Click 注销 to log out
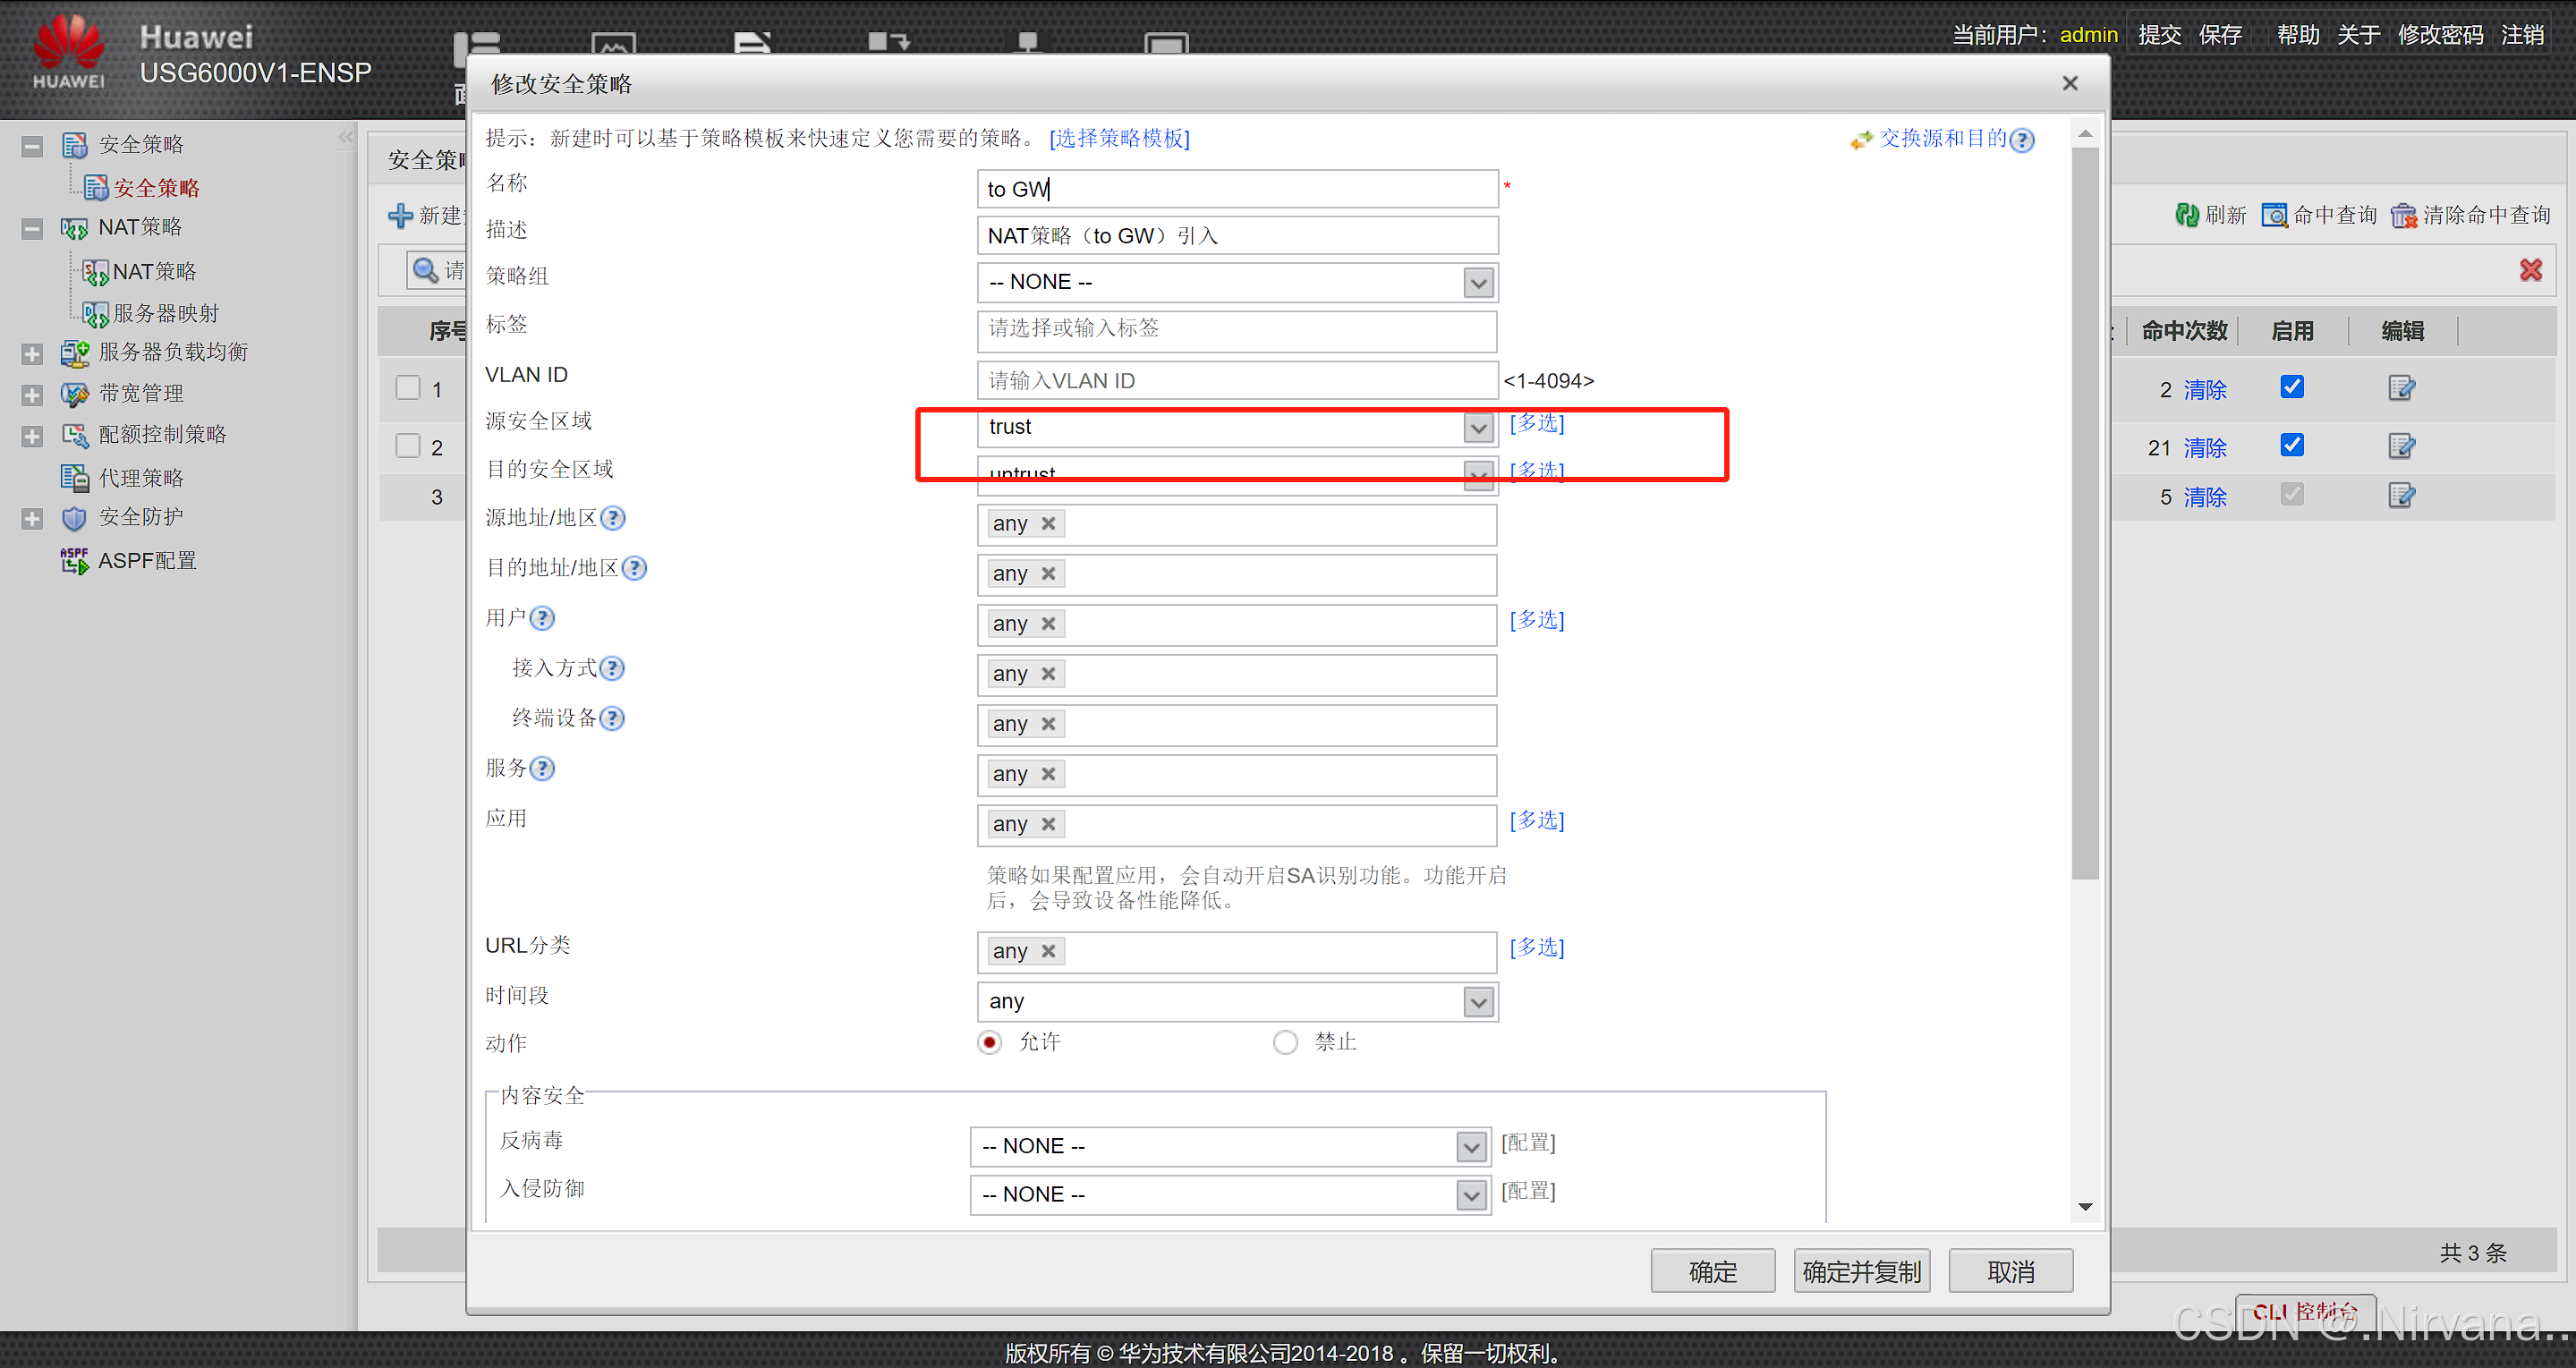Screen dimensions: 2576x1368 [2522, 35]
